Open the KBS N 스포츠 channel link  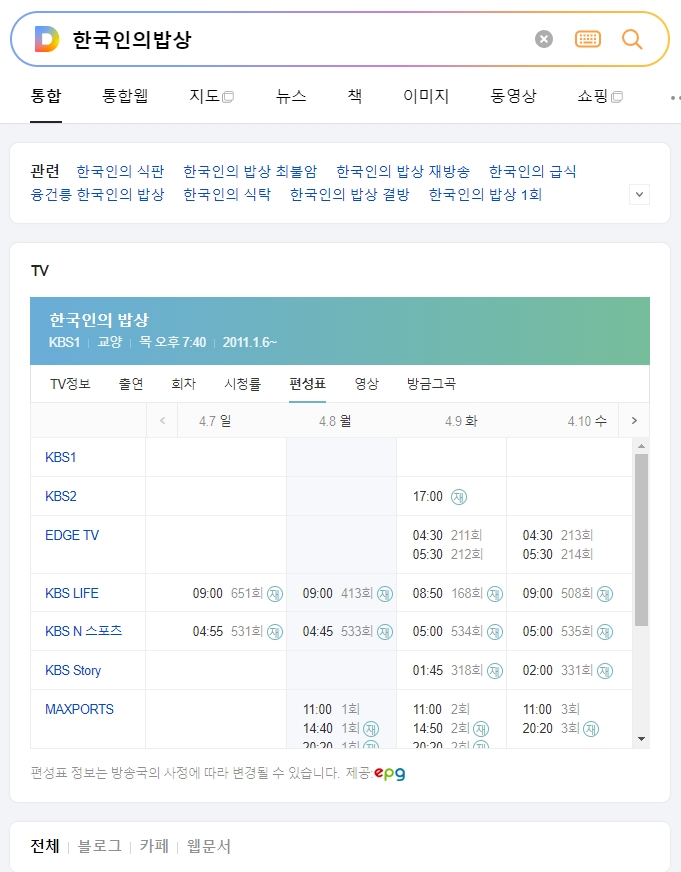pos(83,631)
